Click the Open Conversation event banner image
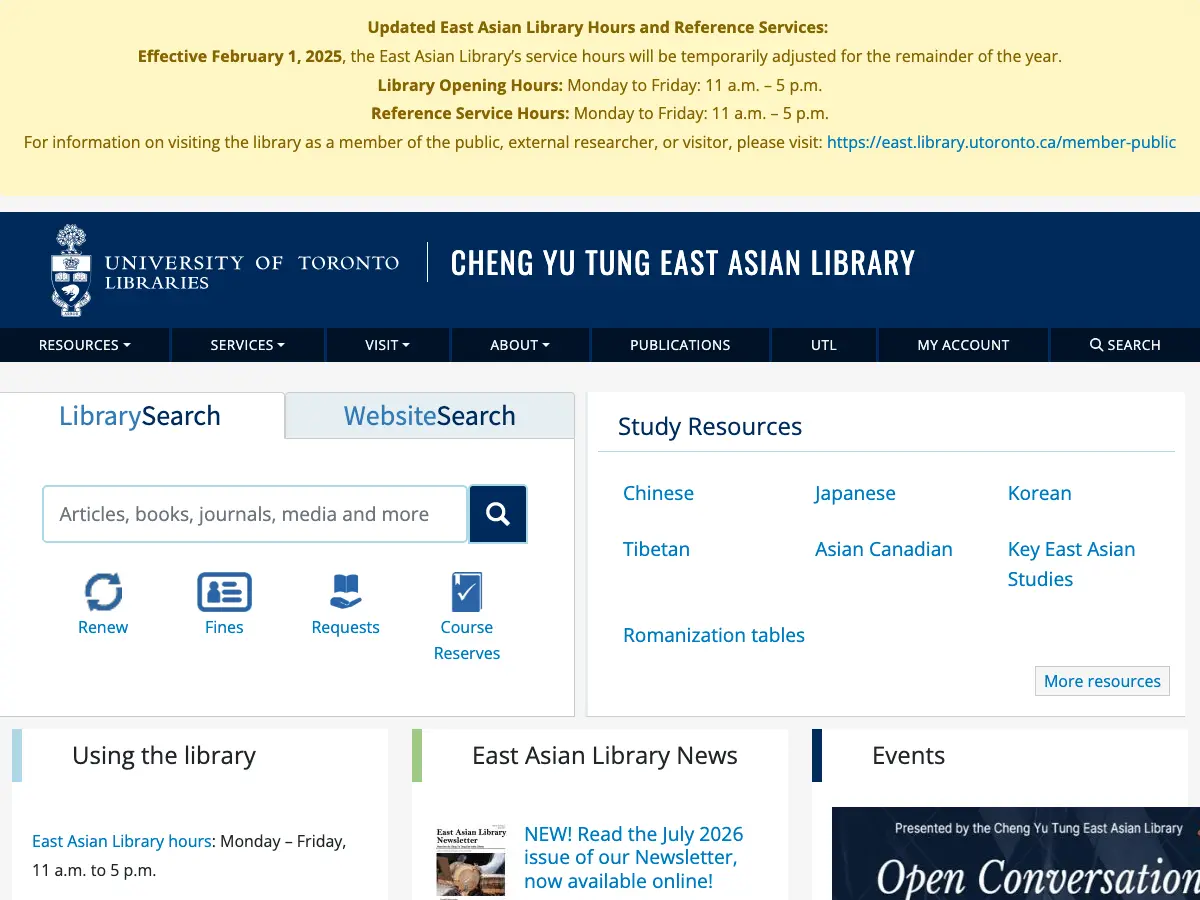This screenshot has height=900, width=1200. tap(1016, 853)
